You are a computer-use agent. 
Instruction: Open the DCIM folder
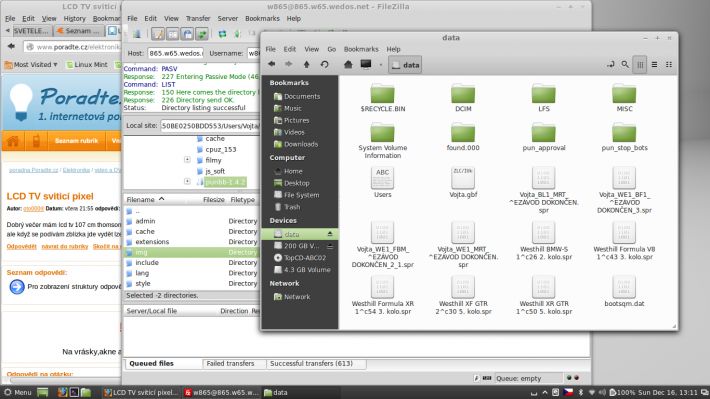pyautogui.click(x=463, y=97)
